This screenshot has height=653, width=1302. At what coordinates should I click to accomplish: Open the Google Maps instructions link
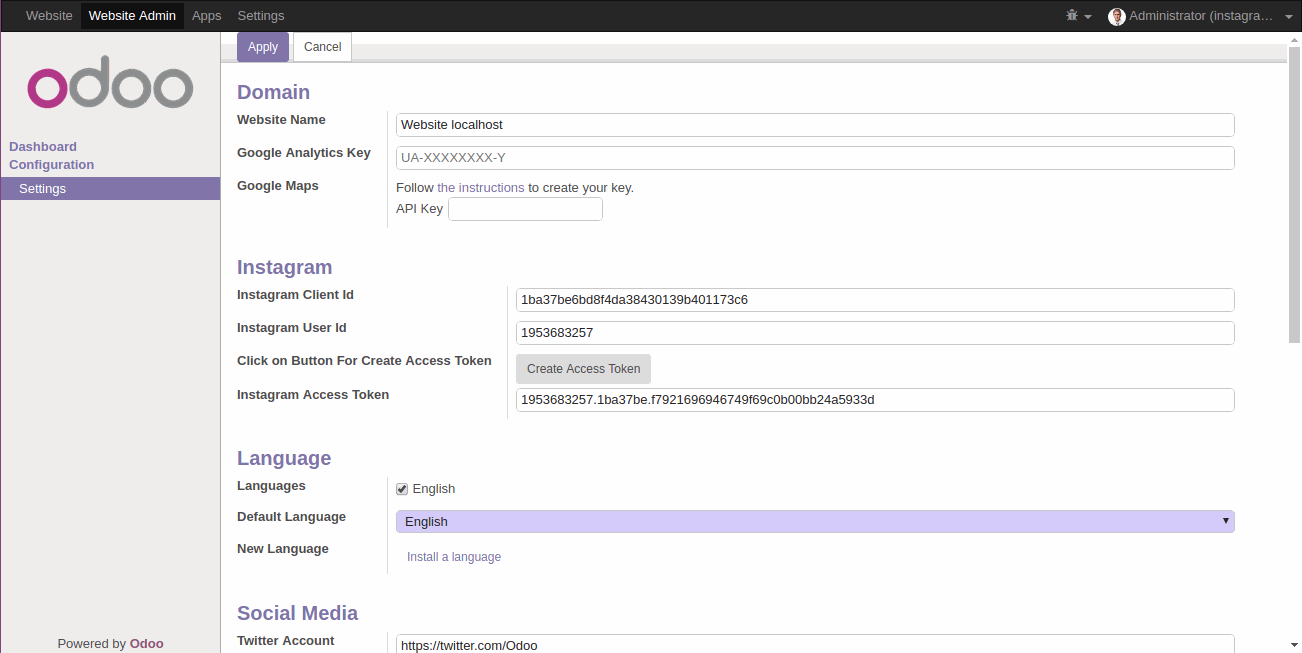tap(481, 188)
